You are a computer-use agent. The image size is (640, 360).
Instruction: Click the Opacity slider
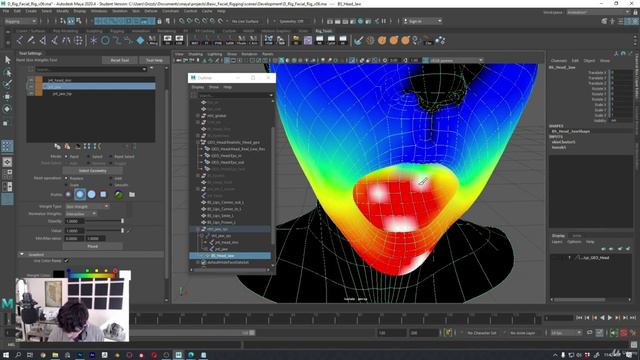(104, 221)
